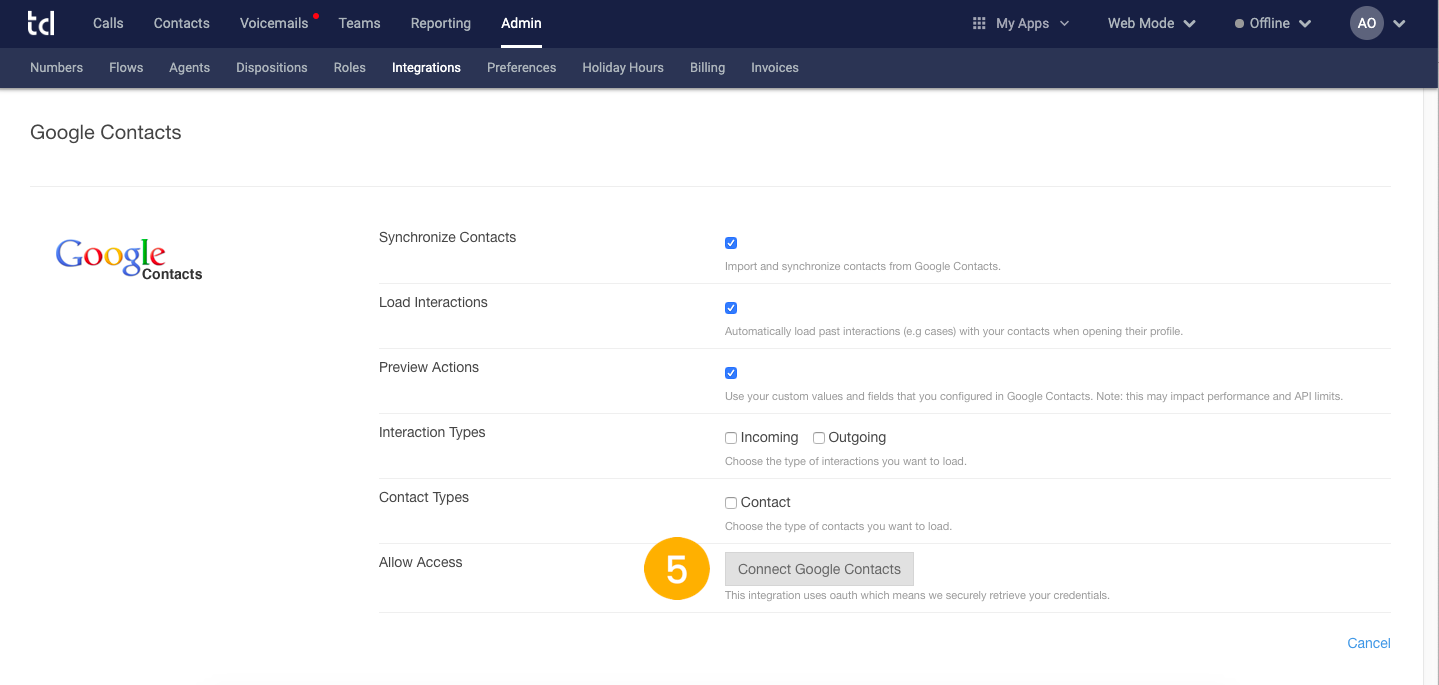Click the Load Interactions label
The width and height of the screenshot is (1439, 685).
(433, 302)
